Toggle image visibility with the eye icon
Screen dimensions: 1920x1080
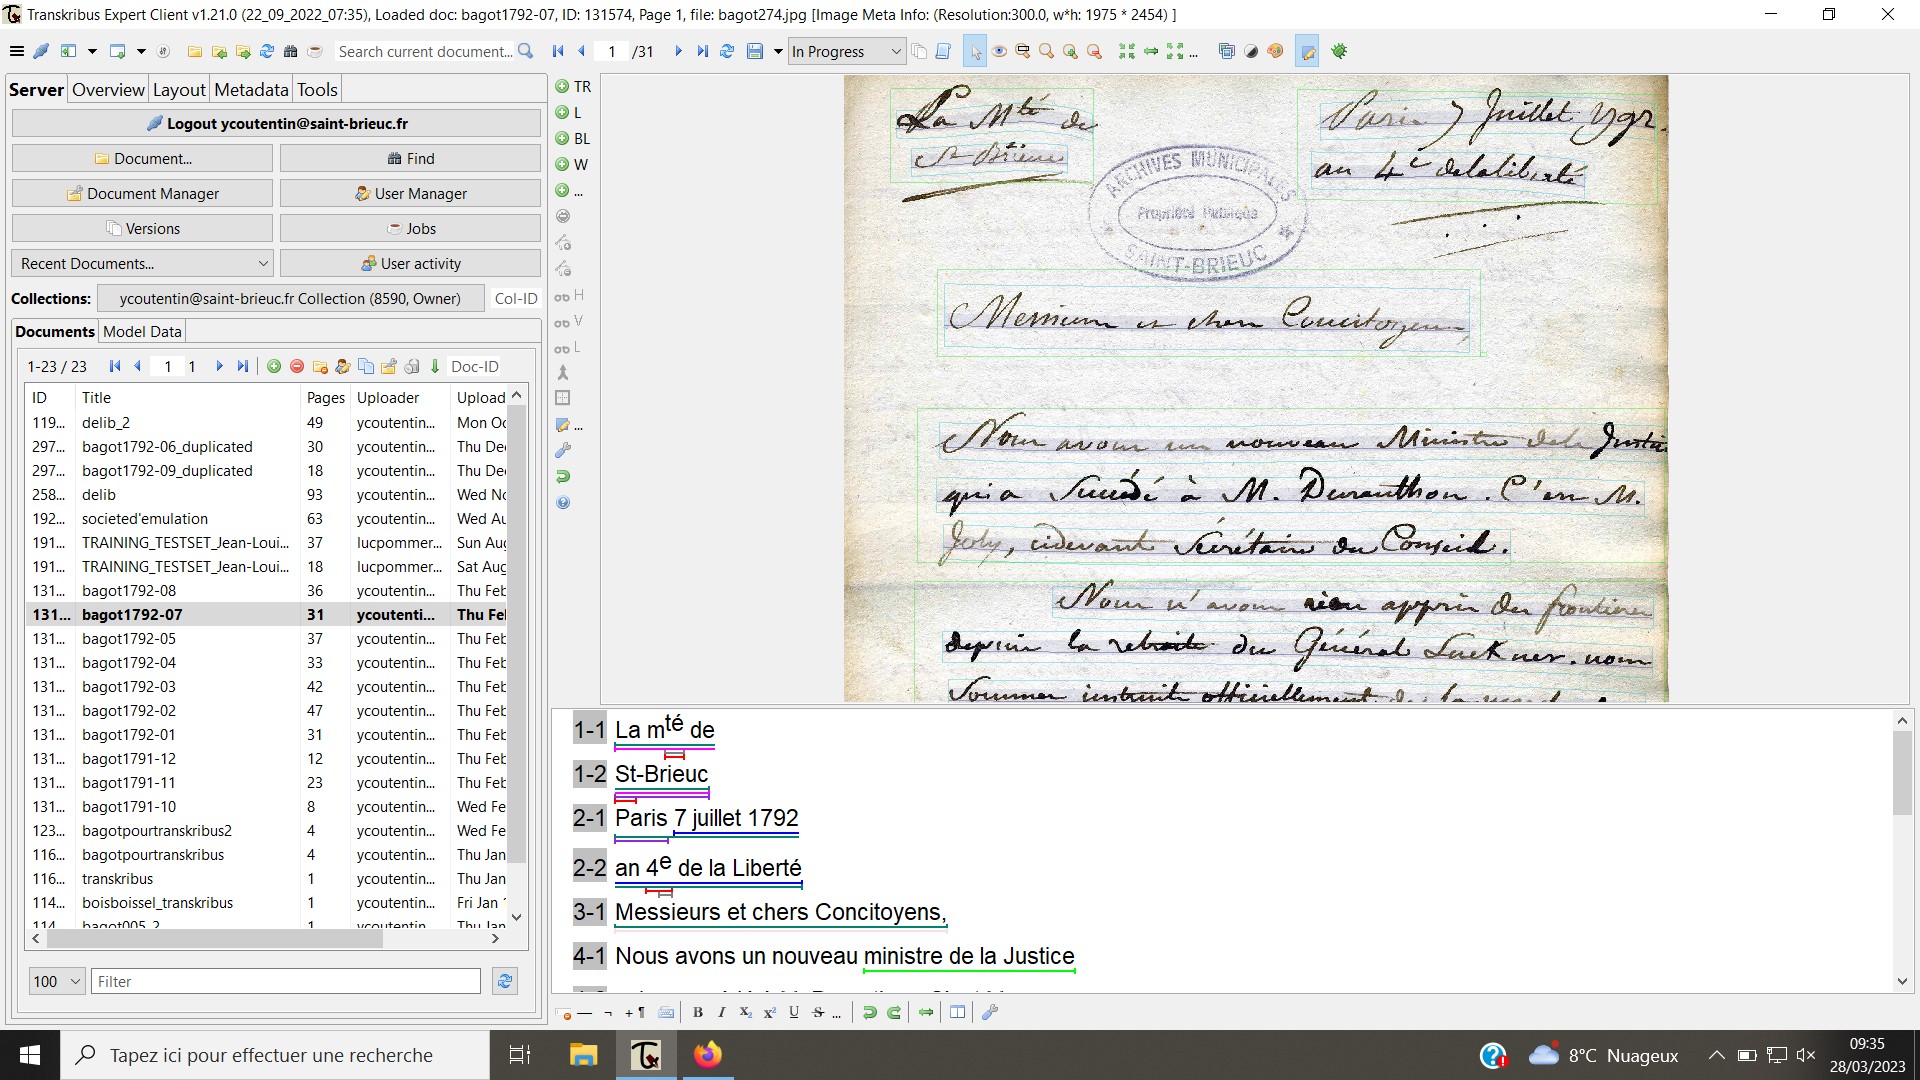(999, 51)
